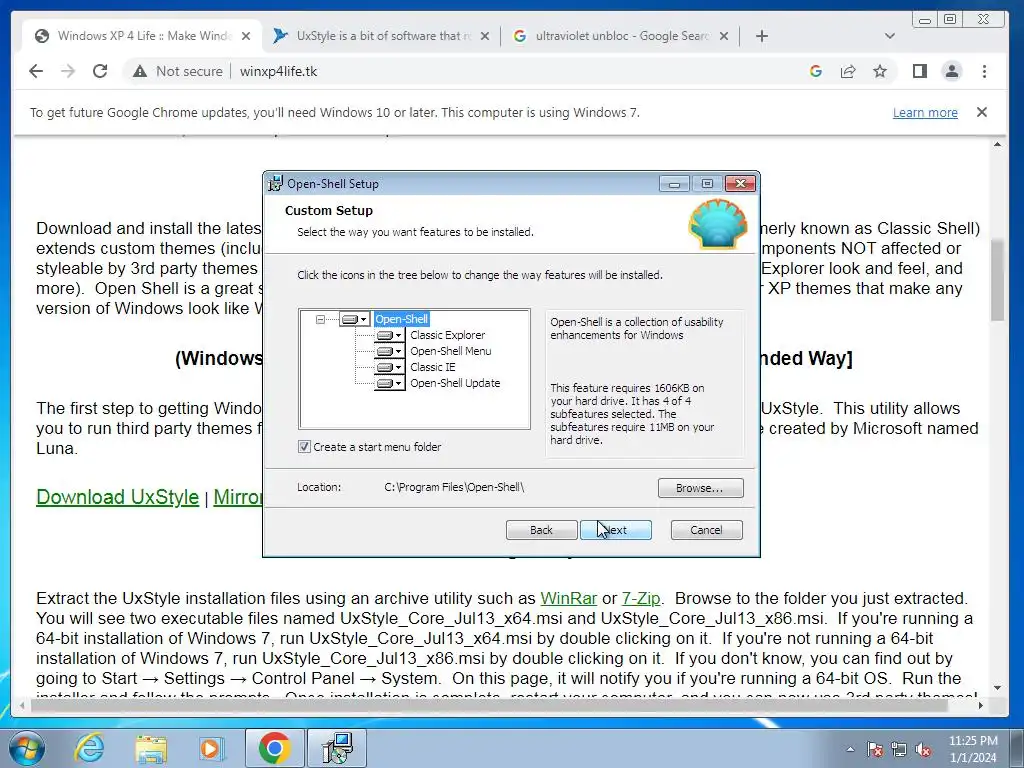
Task: Open the Chrome side panel icon
Action: point(920,71)
